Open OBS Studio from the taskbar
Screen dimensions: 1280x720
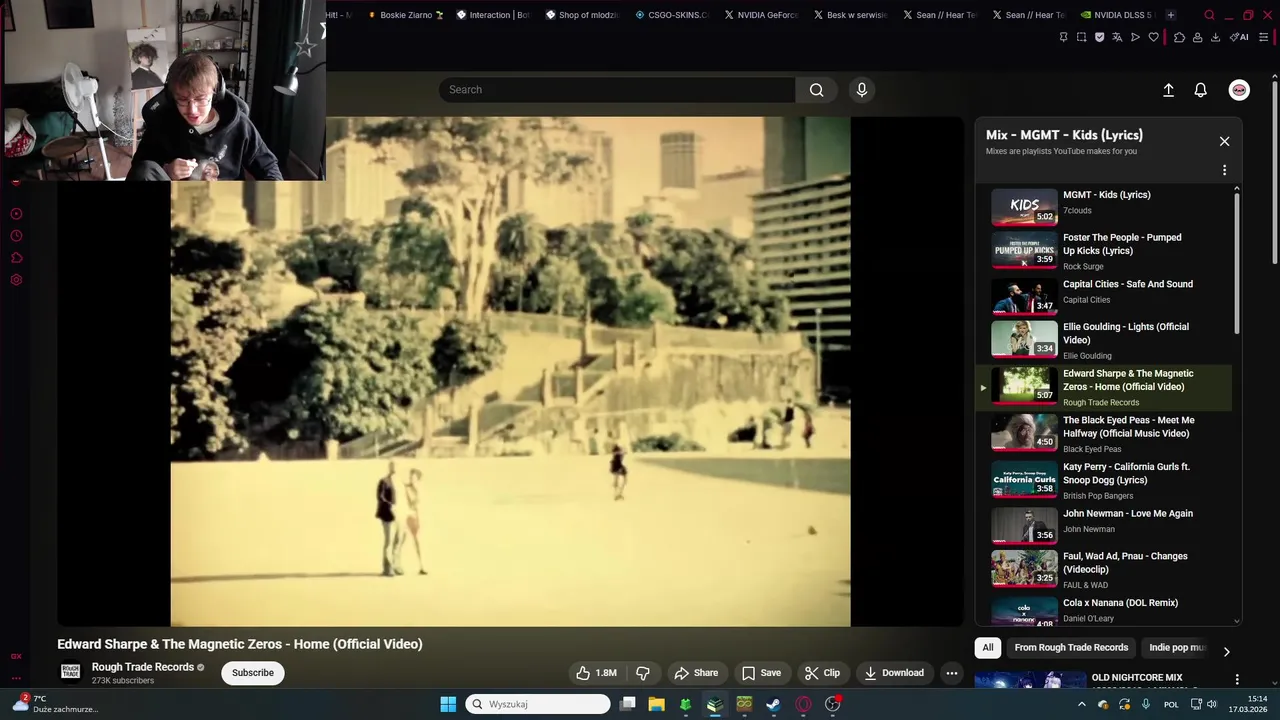[x=832, y=704]
